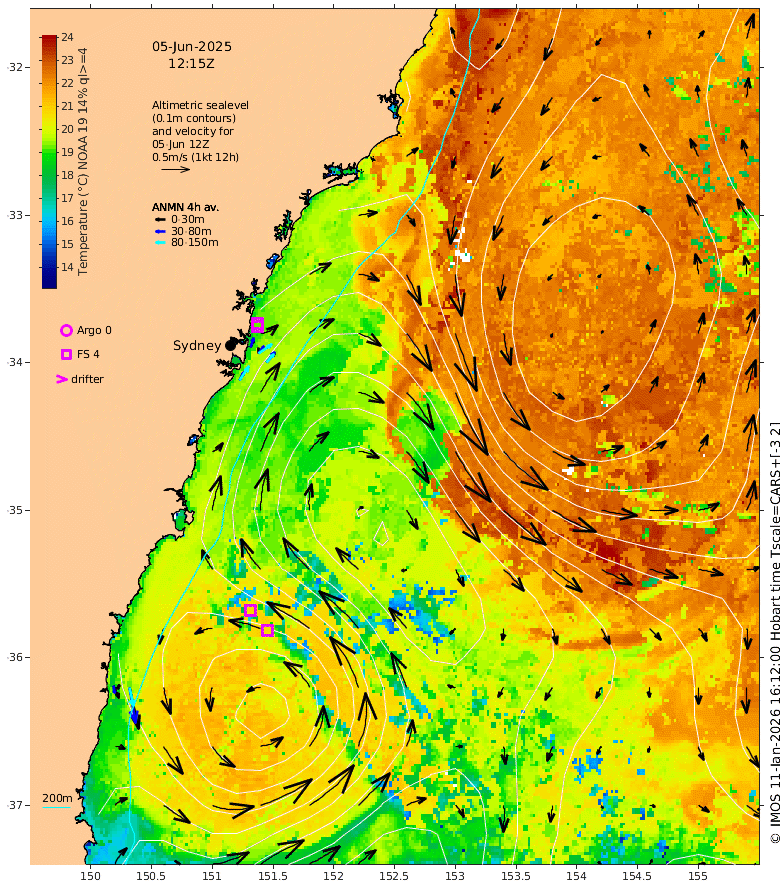
Task: Click the 'drifter' legend label
Action: pyautogui.click(x=87, y=379)
